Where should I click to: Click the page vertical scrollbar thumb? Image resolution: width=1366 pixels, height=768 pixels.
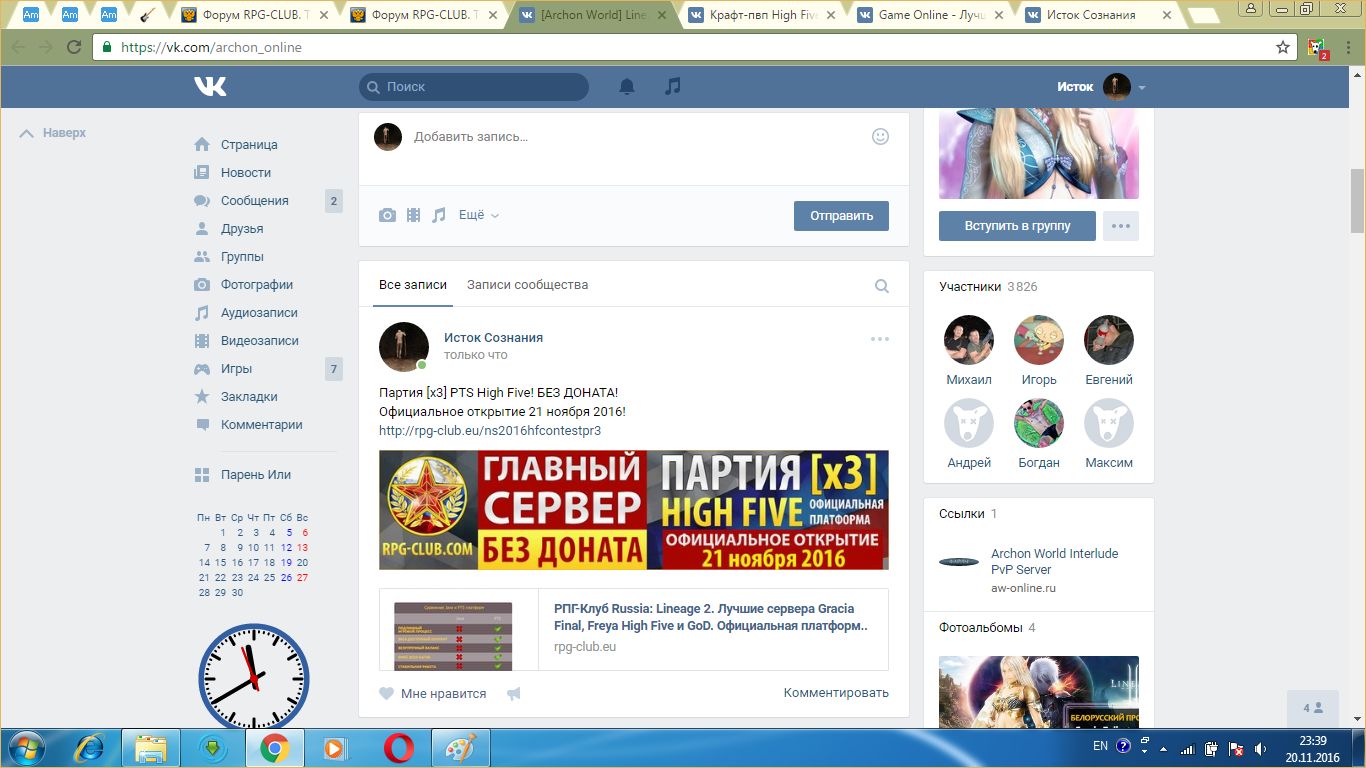[x=1357, y=200]
